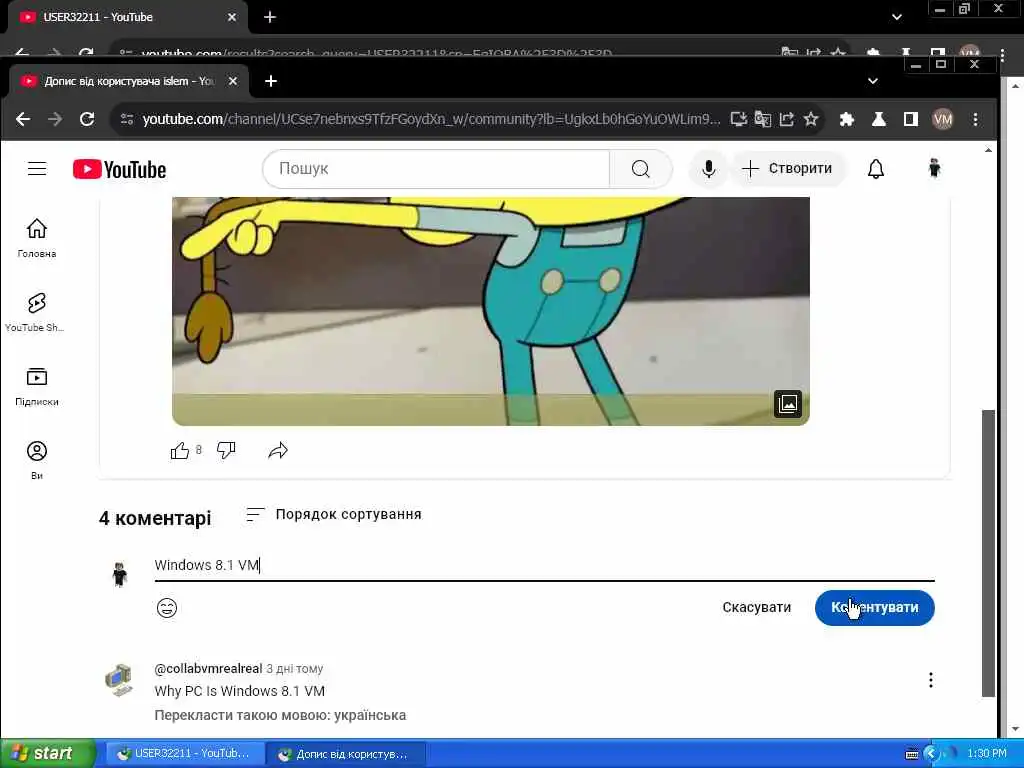Start voice search with the microphone icon
1024x768 pixels.
point(709,168)
